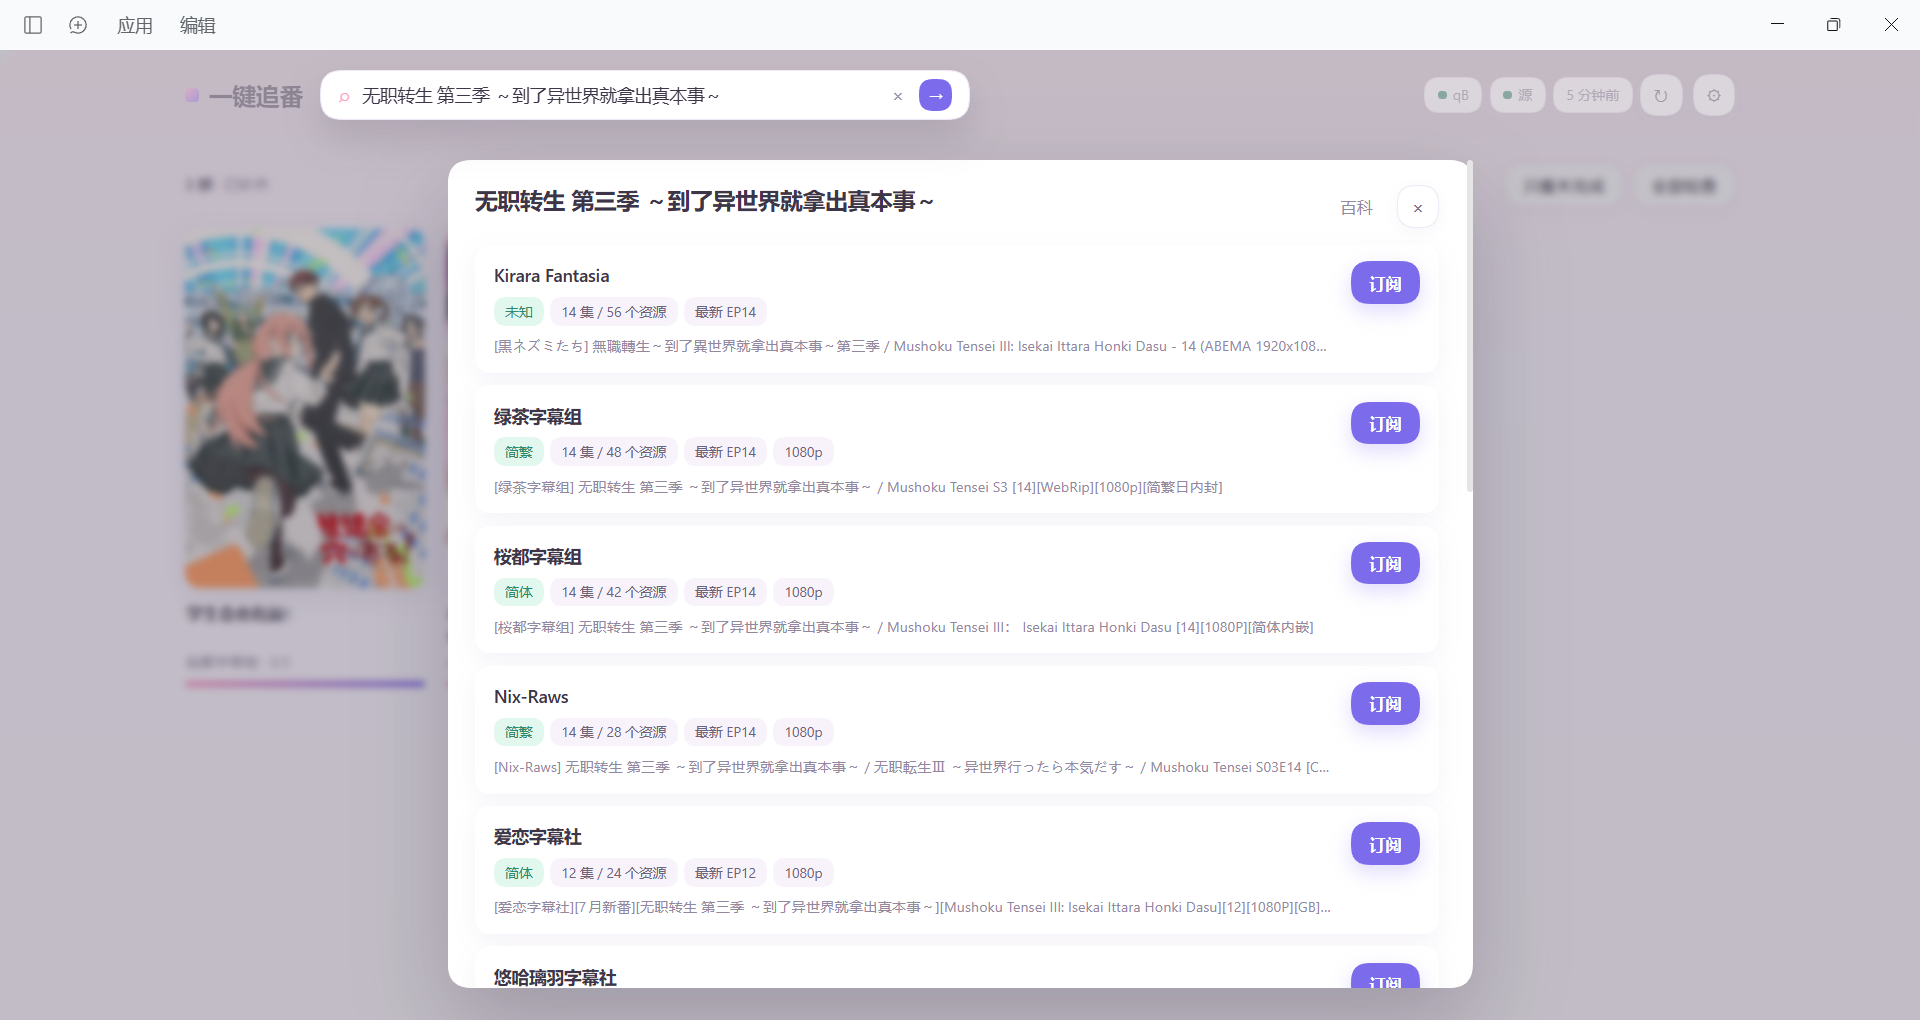Viewport: 1920px width, 1020px height.
Task: Click the anime poster thumbnail behind dialog
Action: pos(305,408)
